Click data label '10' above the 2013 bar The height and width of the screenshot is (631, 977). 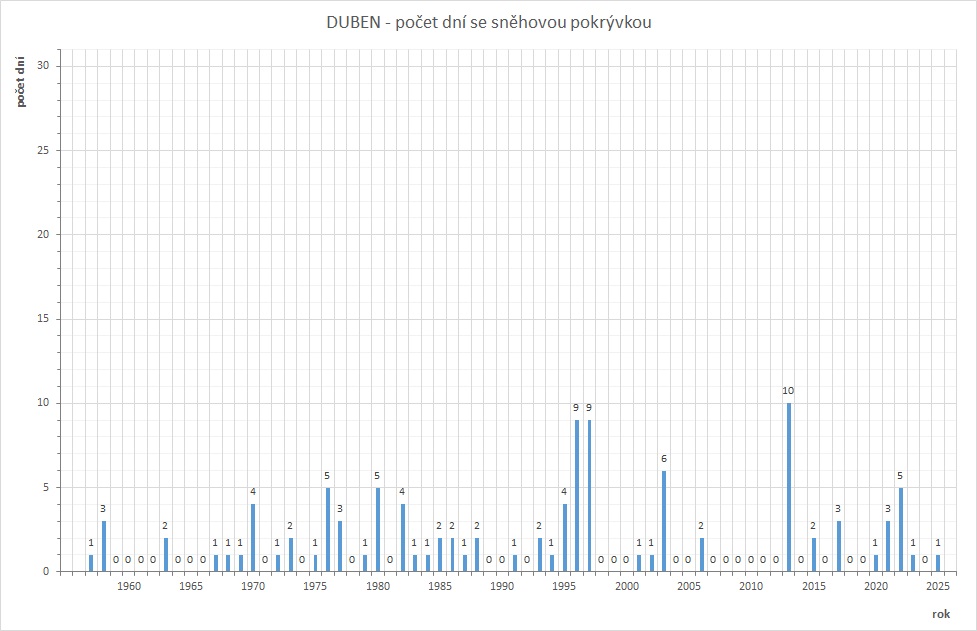788,391
